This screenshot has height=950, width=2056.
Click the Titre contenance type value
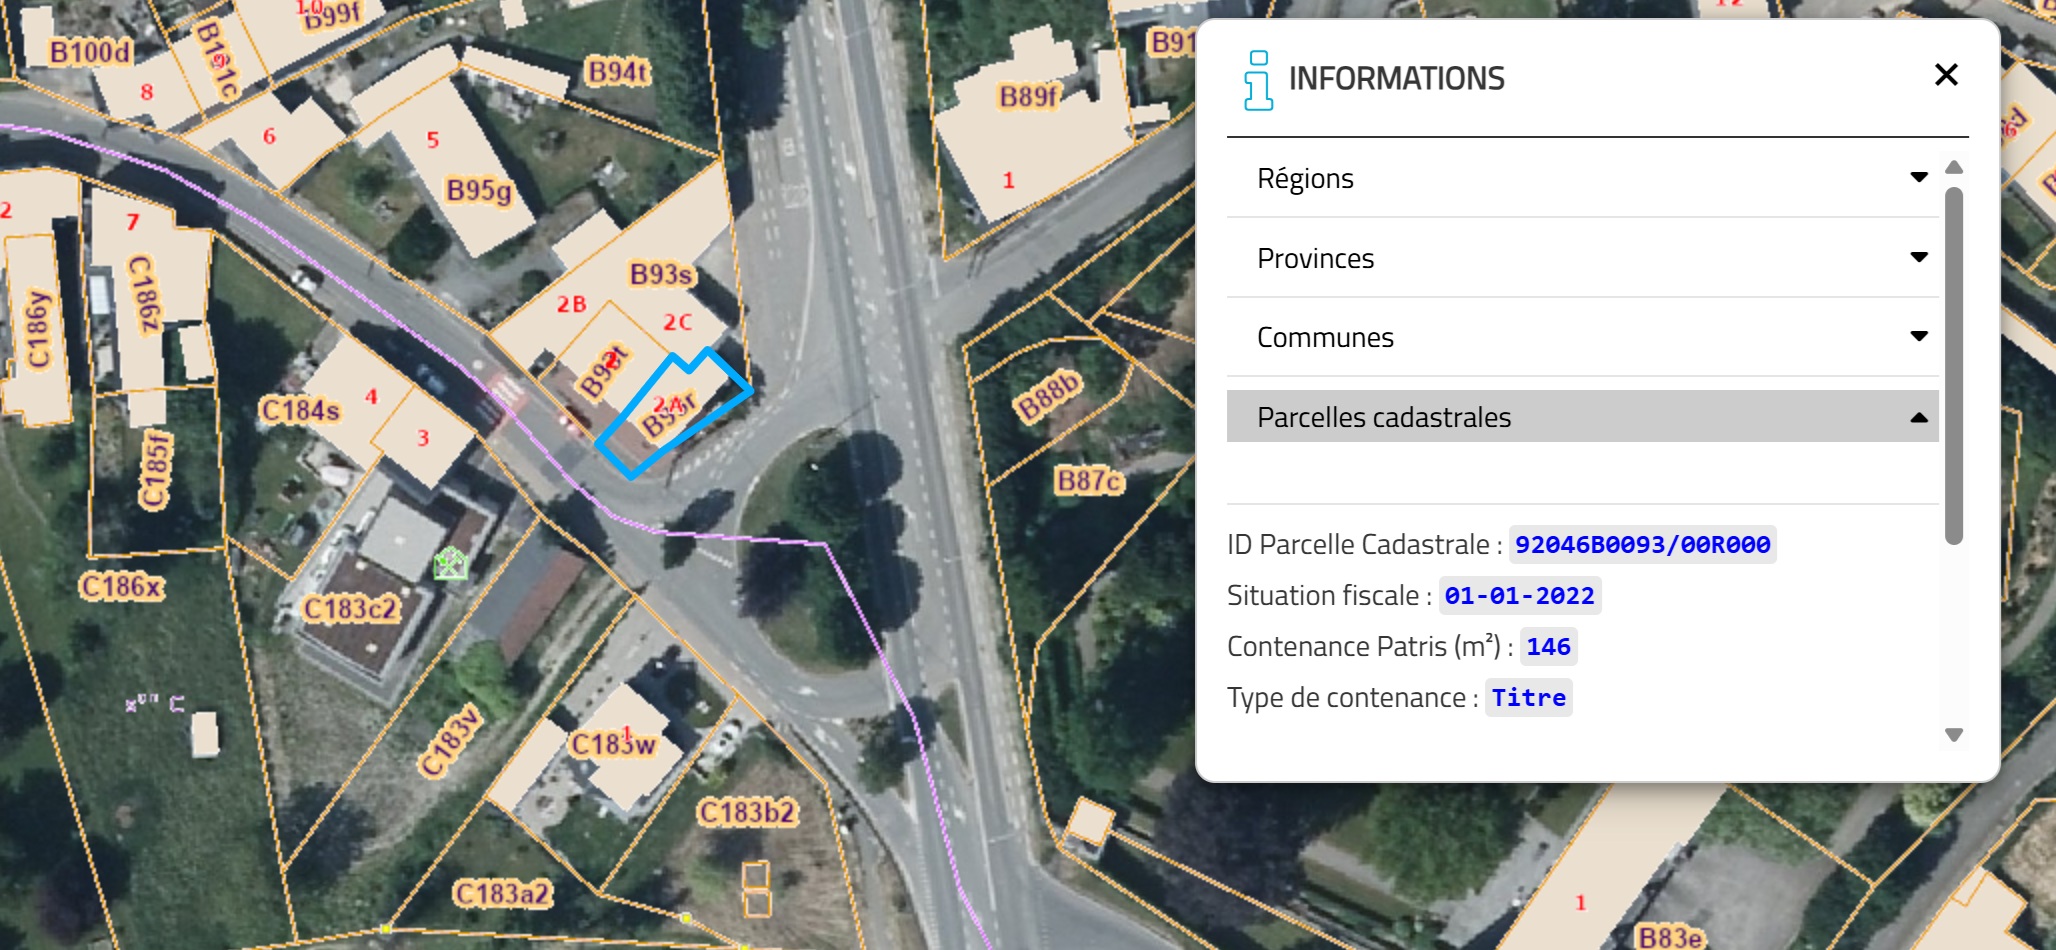point(1528,698)
